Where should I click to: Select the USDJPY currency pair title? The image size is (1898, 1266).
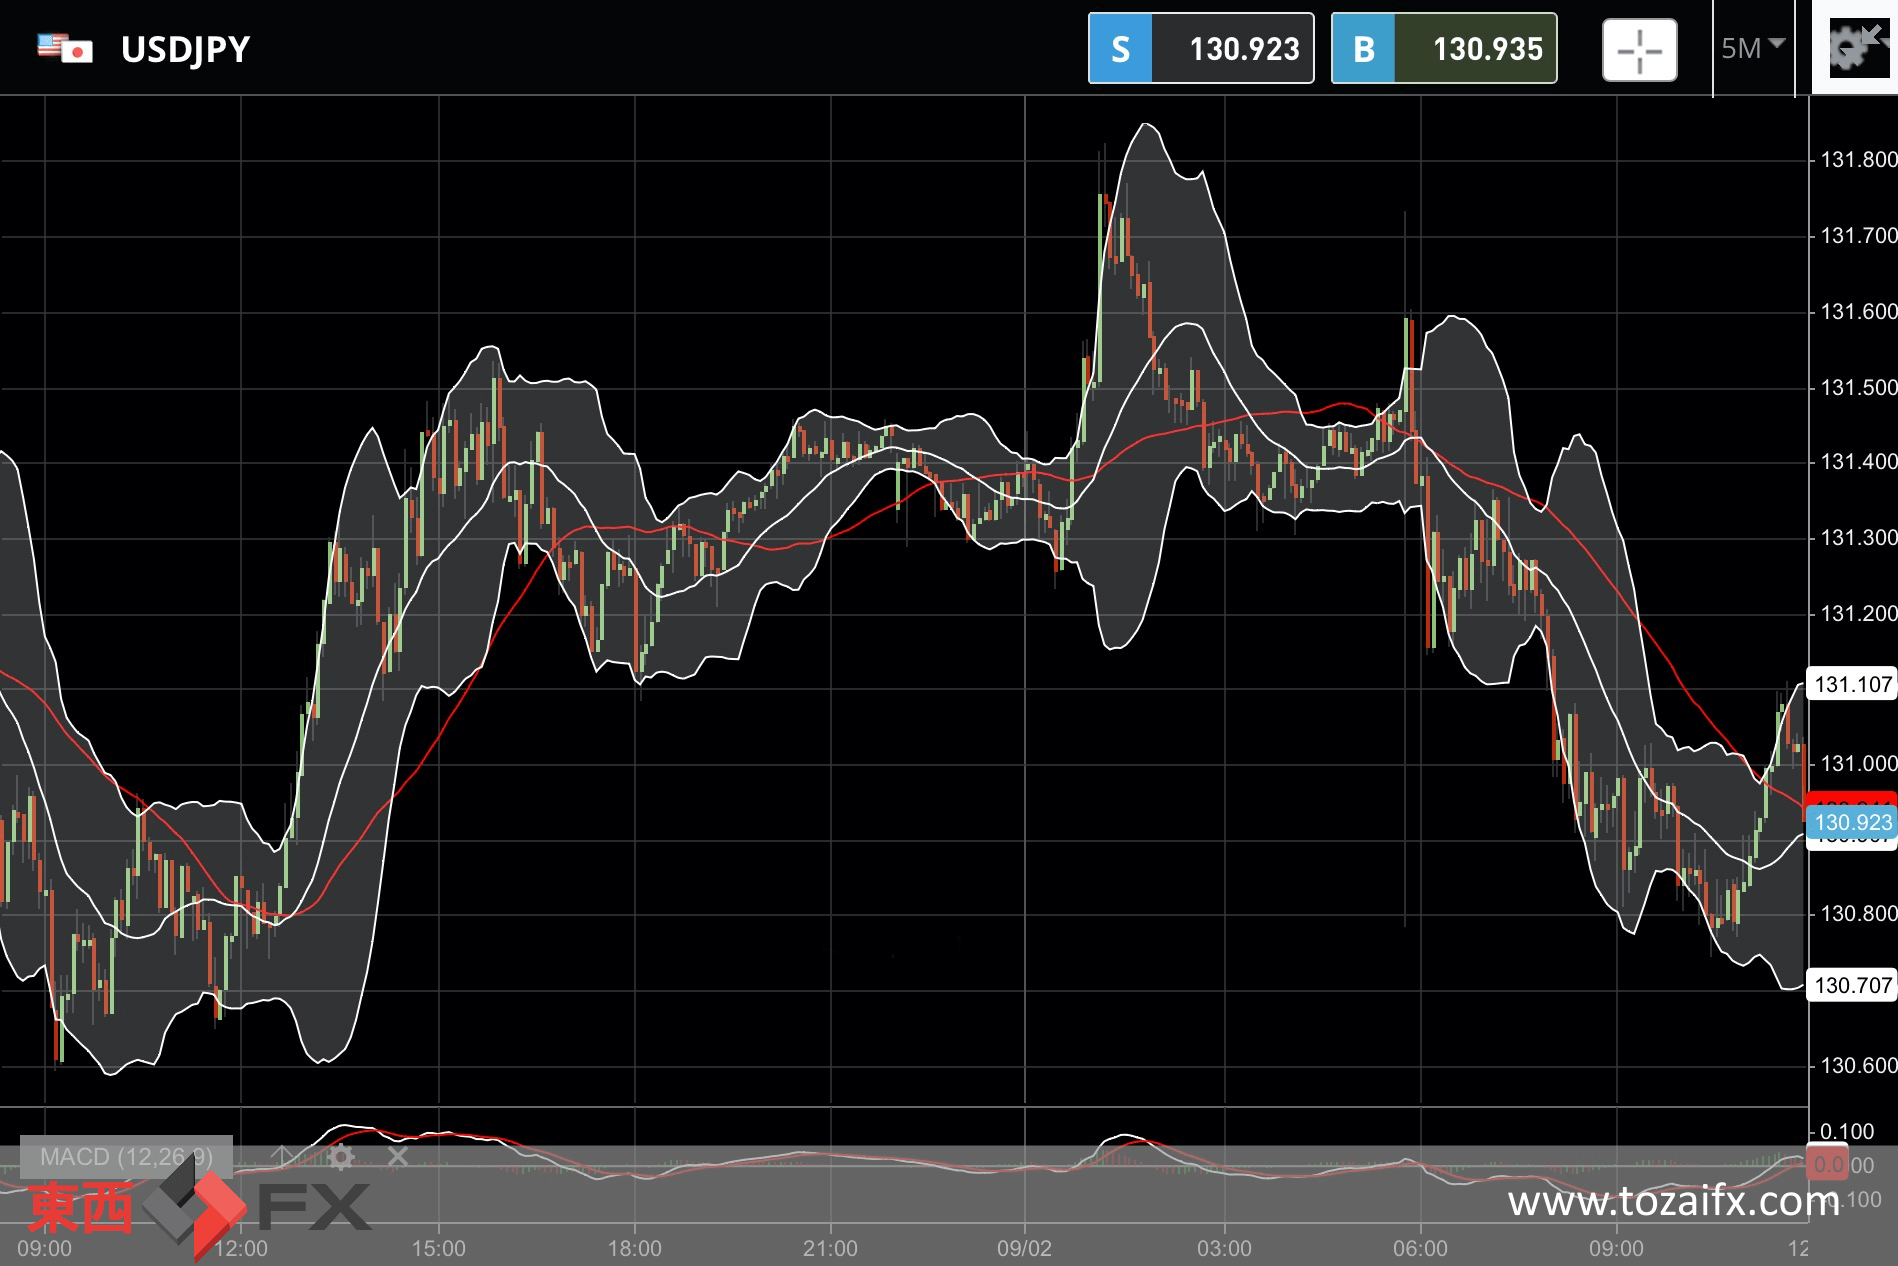[x=185, y=49]
